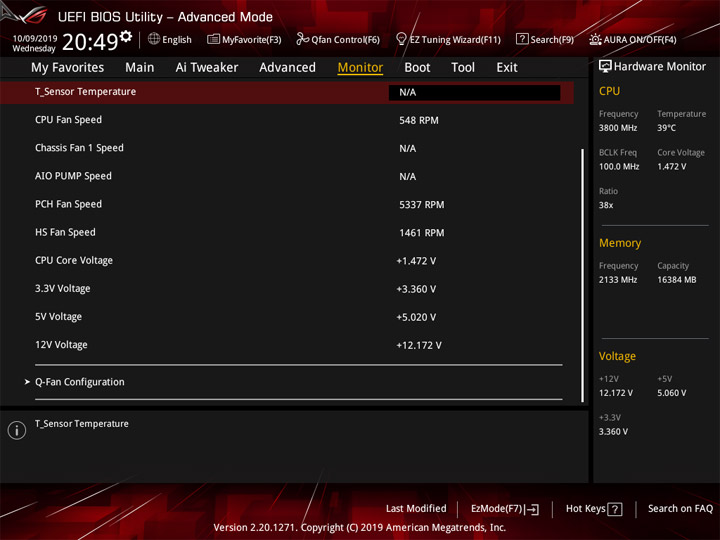720x540 pixels.
Task: Click Voltage heading in Hardware Monitor
Action: [617, 356]
